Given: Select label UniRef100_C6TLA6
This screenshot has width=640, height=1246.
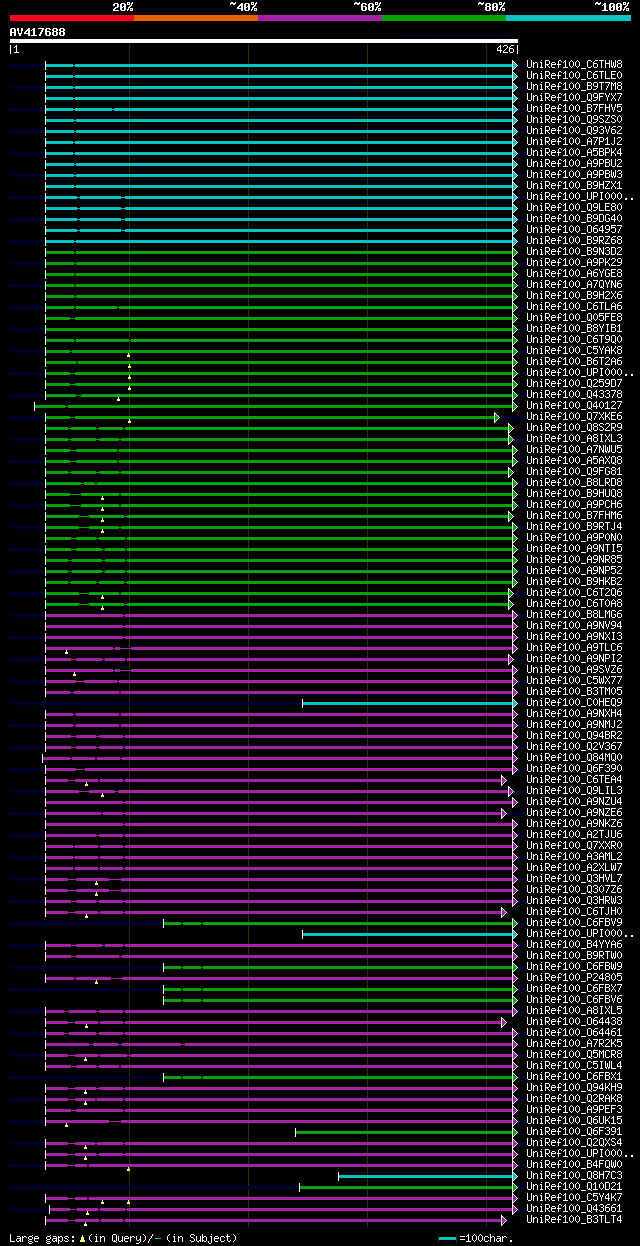Looking at the screenshot, I should tap(574, 307).
